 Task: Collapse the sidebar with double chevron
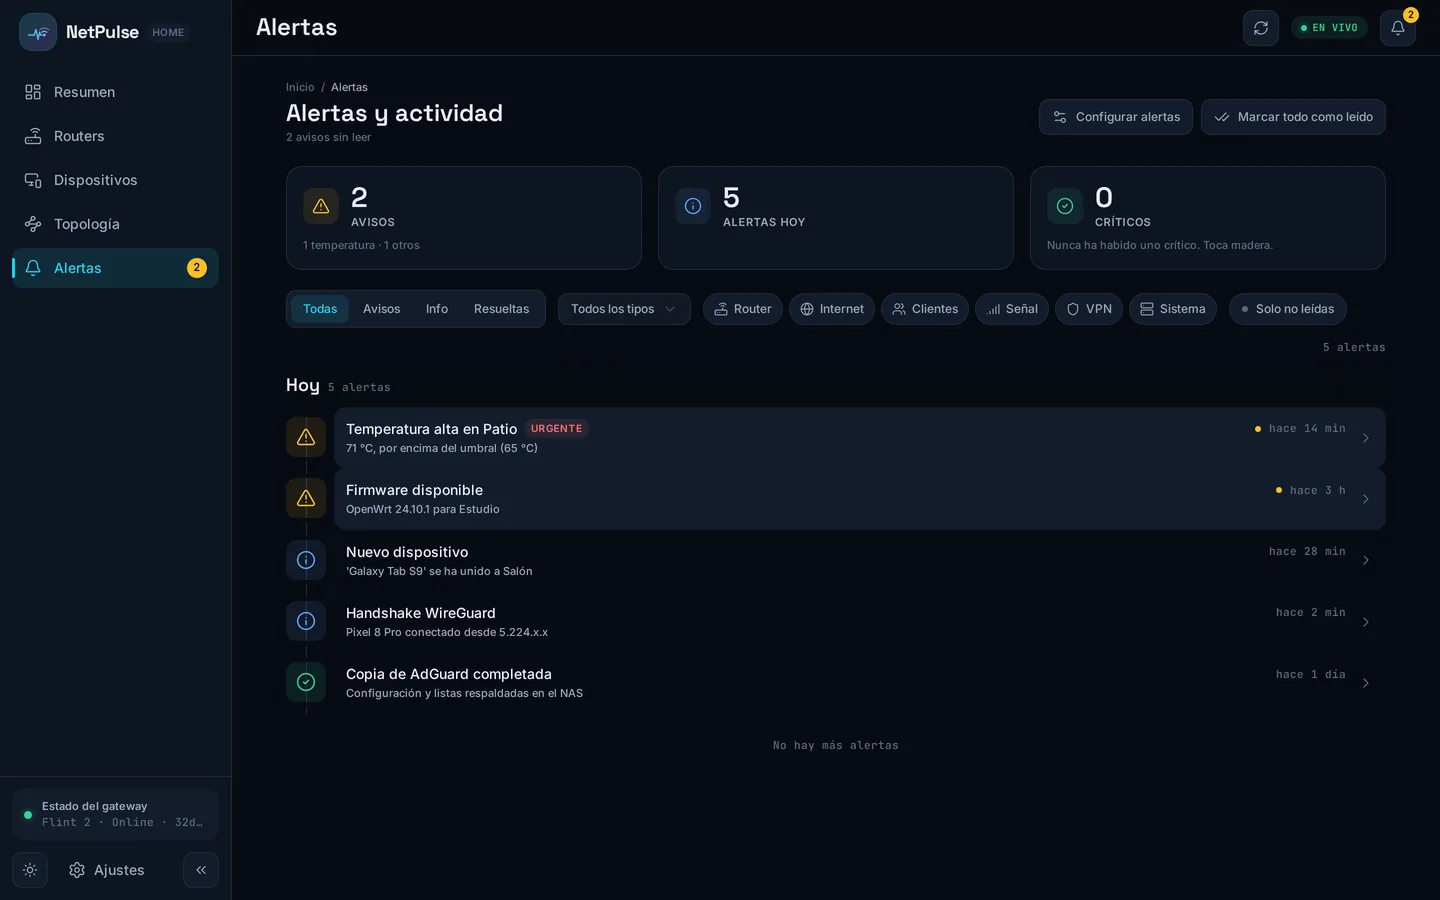point(201,870)
